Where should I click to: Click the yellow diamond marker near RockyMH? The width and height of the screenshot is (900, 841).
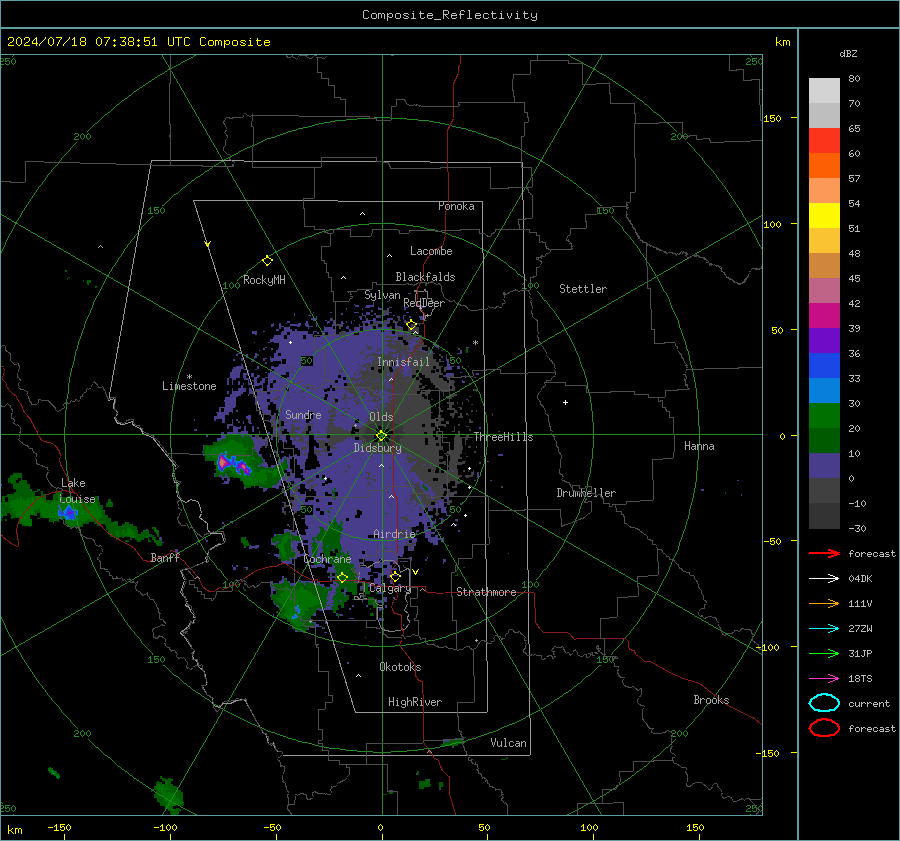(267, 261)
